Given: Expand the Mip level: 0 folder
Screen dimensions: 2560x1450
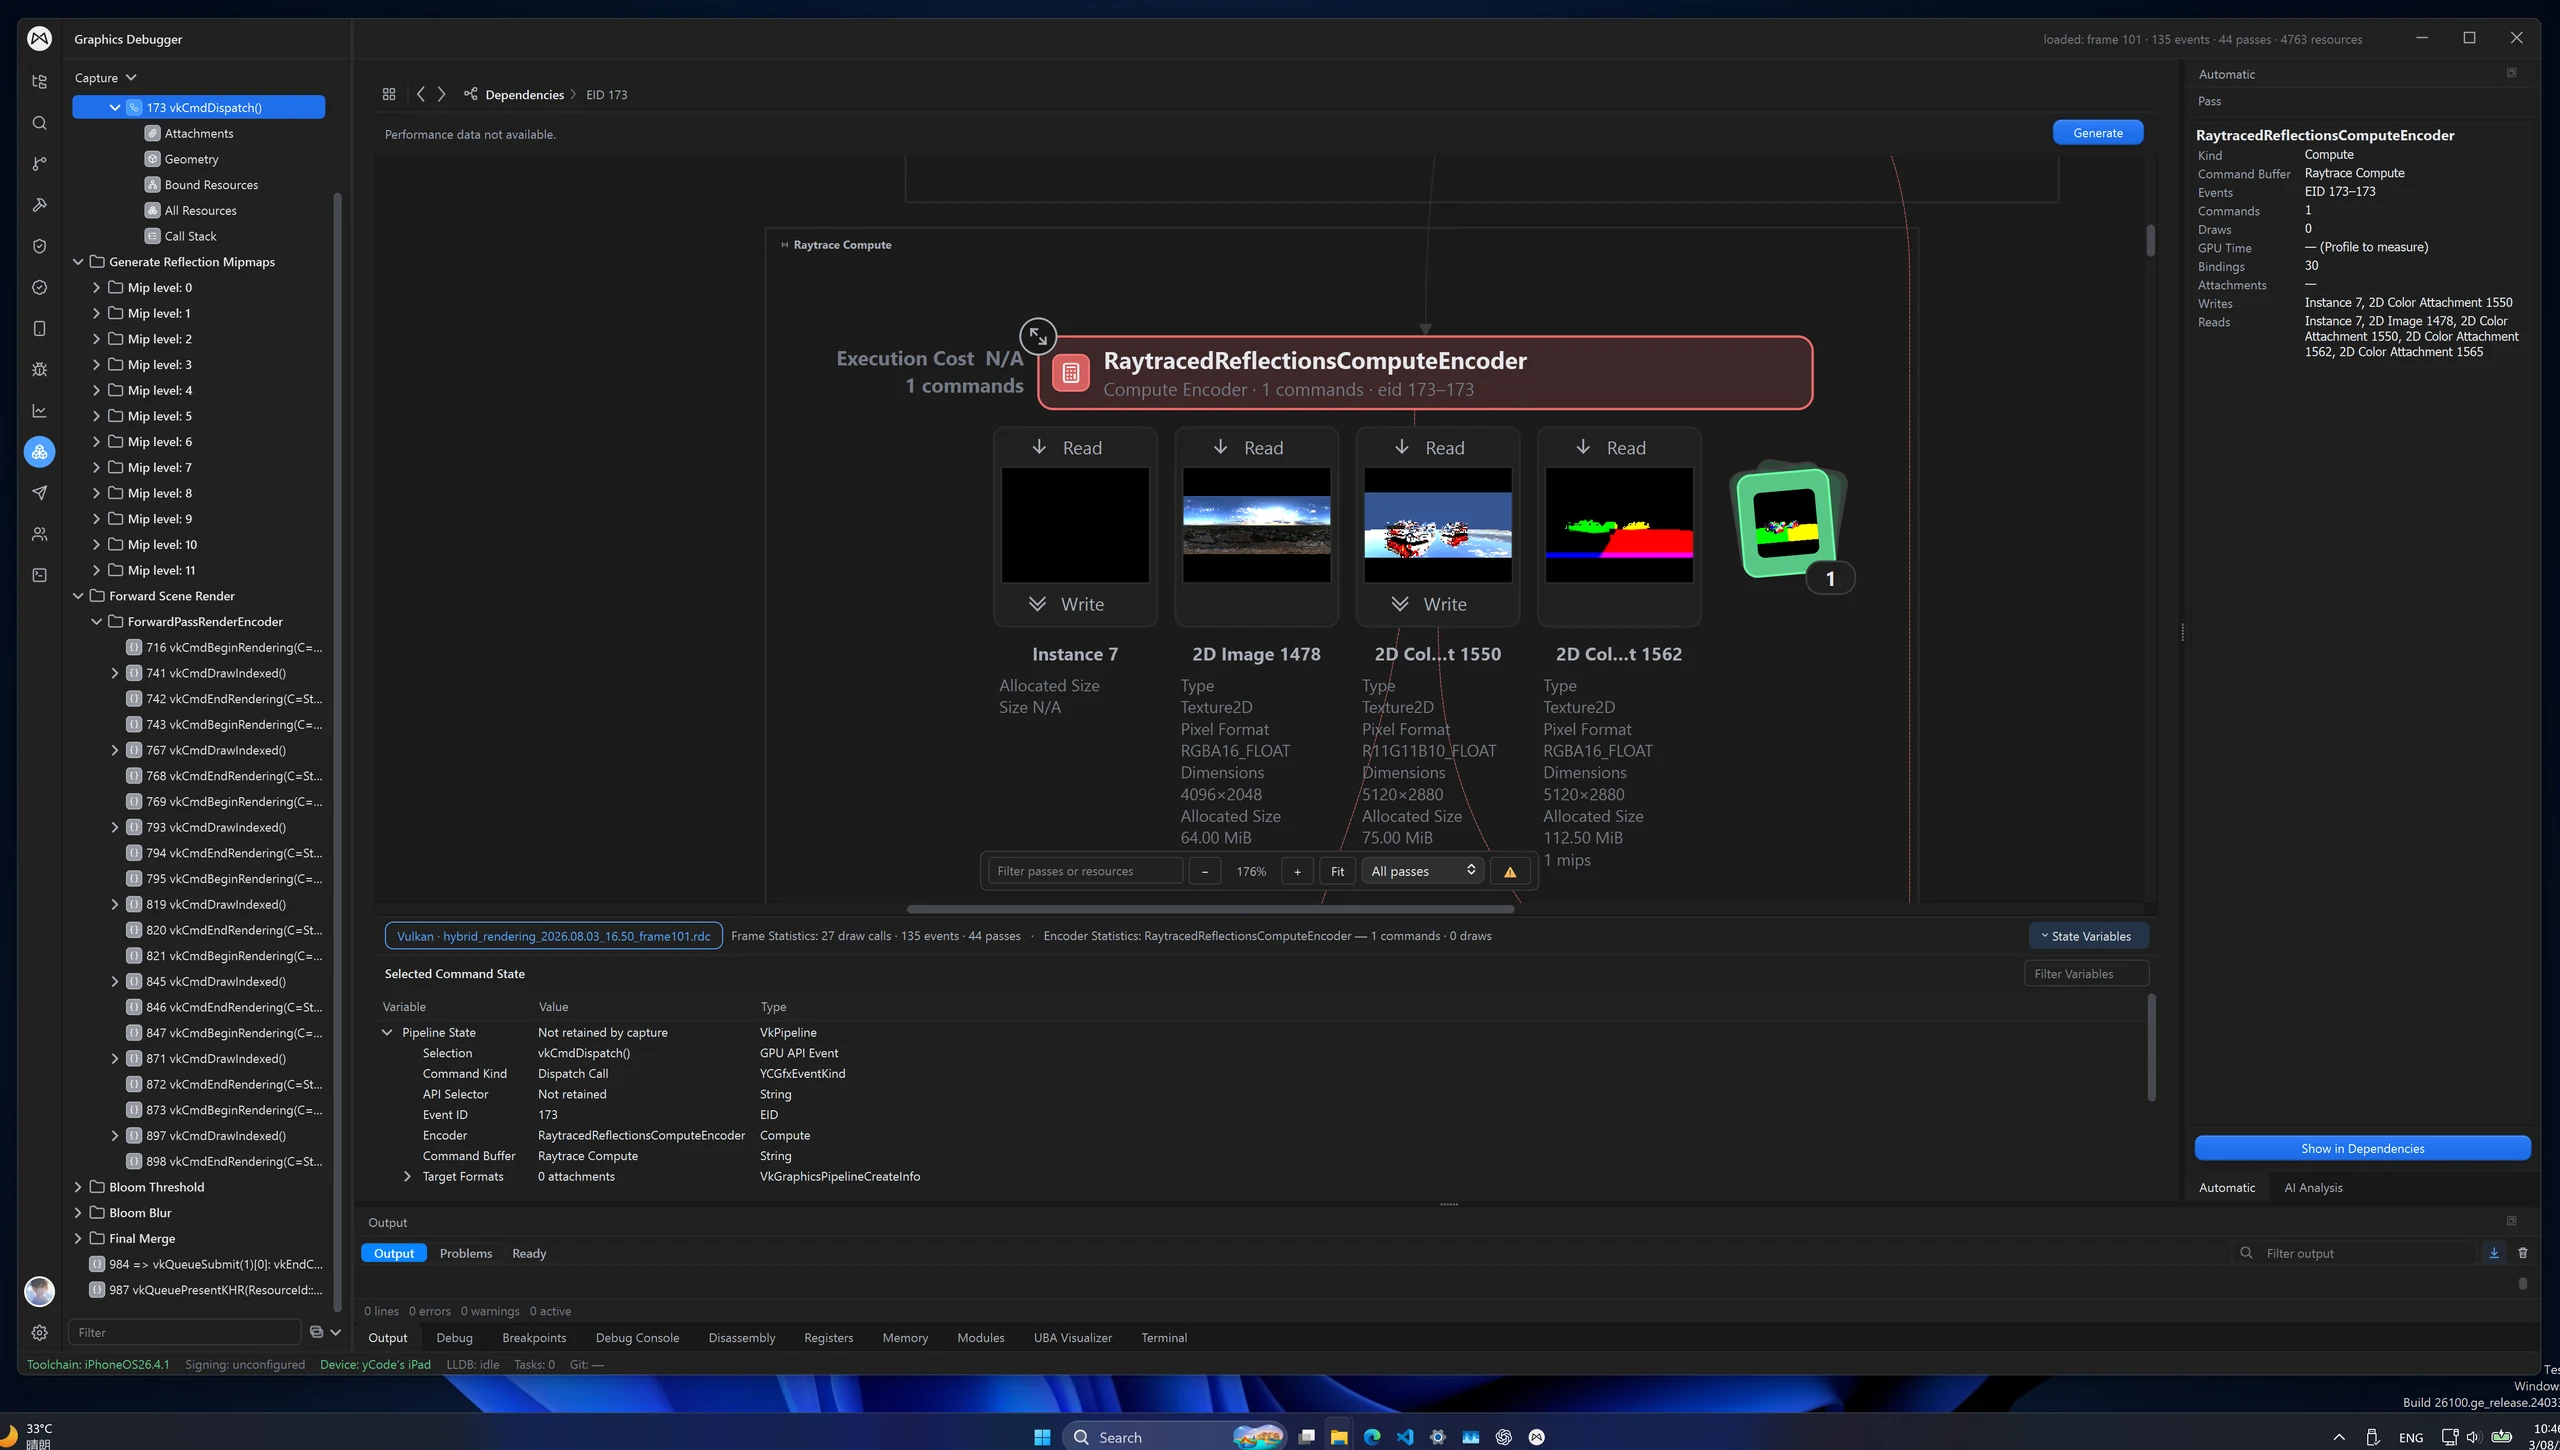Looking at the screenshot, I should tap(96, 288).
